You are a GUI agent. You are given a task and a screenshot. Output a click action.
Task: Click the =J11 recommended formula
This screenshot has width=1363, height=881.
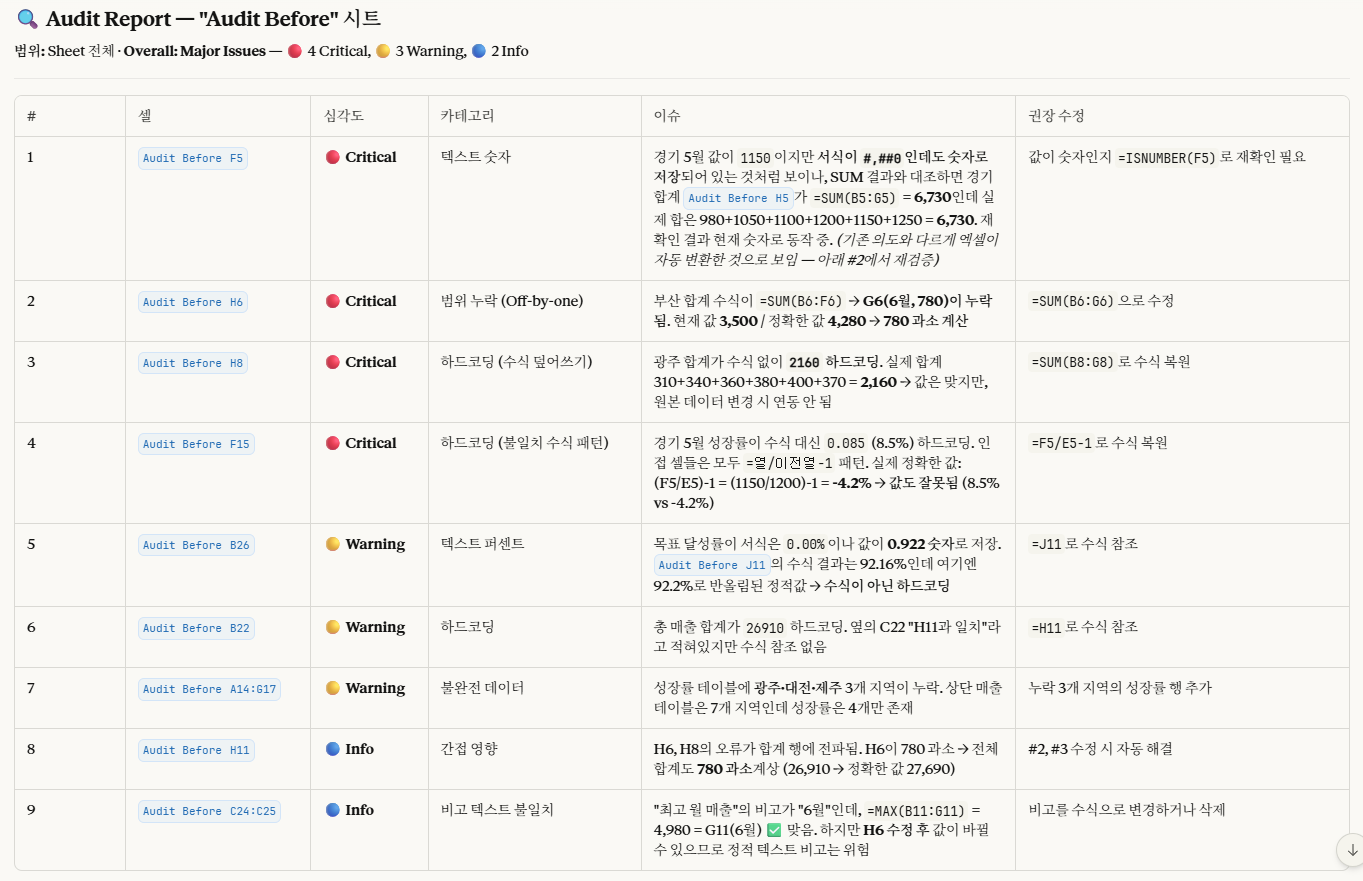(1045, 544)
